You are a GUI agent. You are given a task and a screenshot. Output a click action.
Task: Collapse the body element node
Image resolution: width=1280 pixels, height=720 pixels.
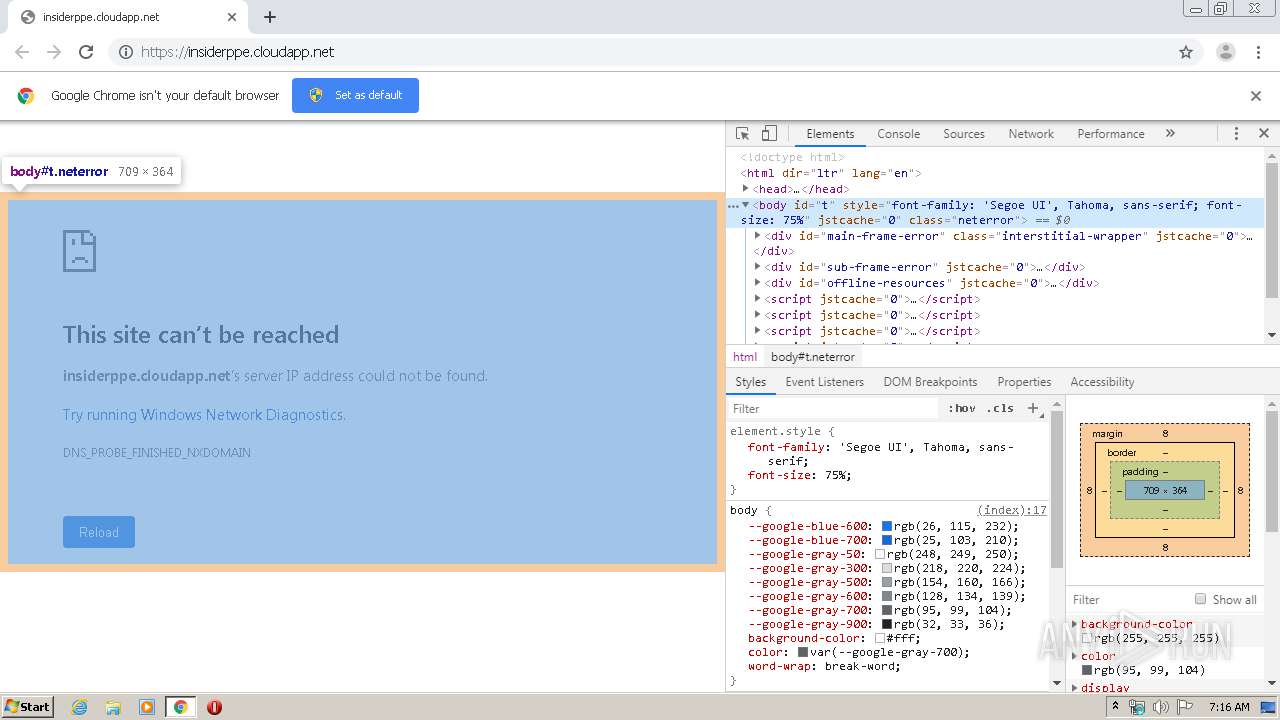(x=746, y=205)
